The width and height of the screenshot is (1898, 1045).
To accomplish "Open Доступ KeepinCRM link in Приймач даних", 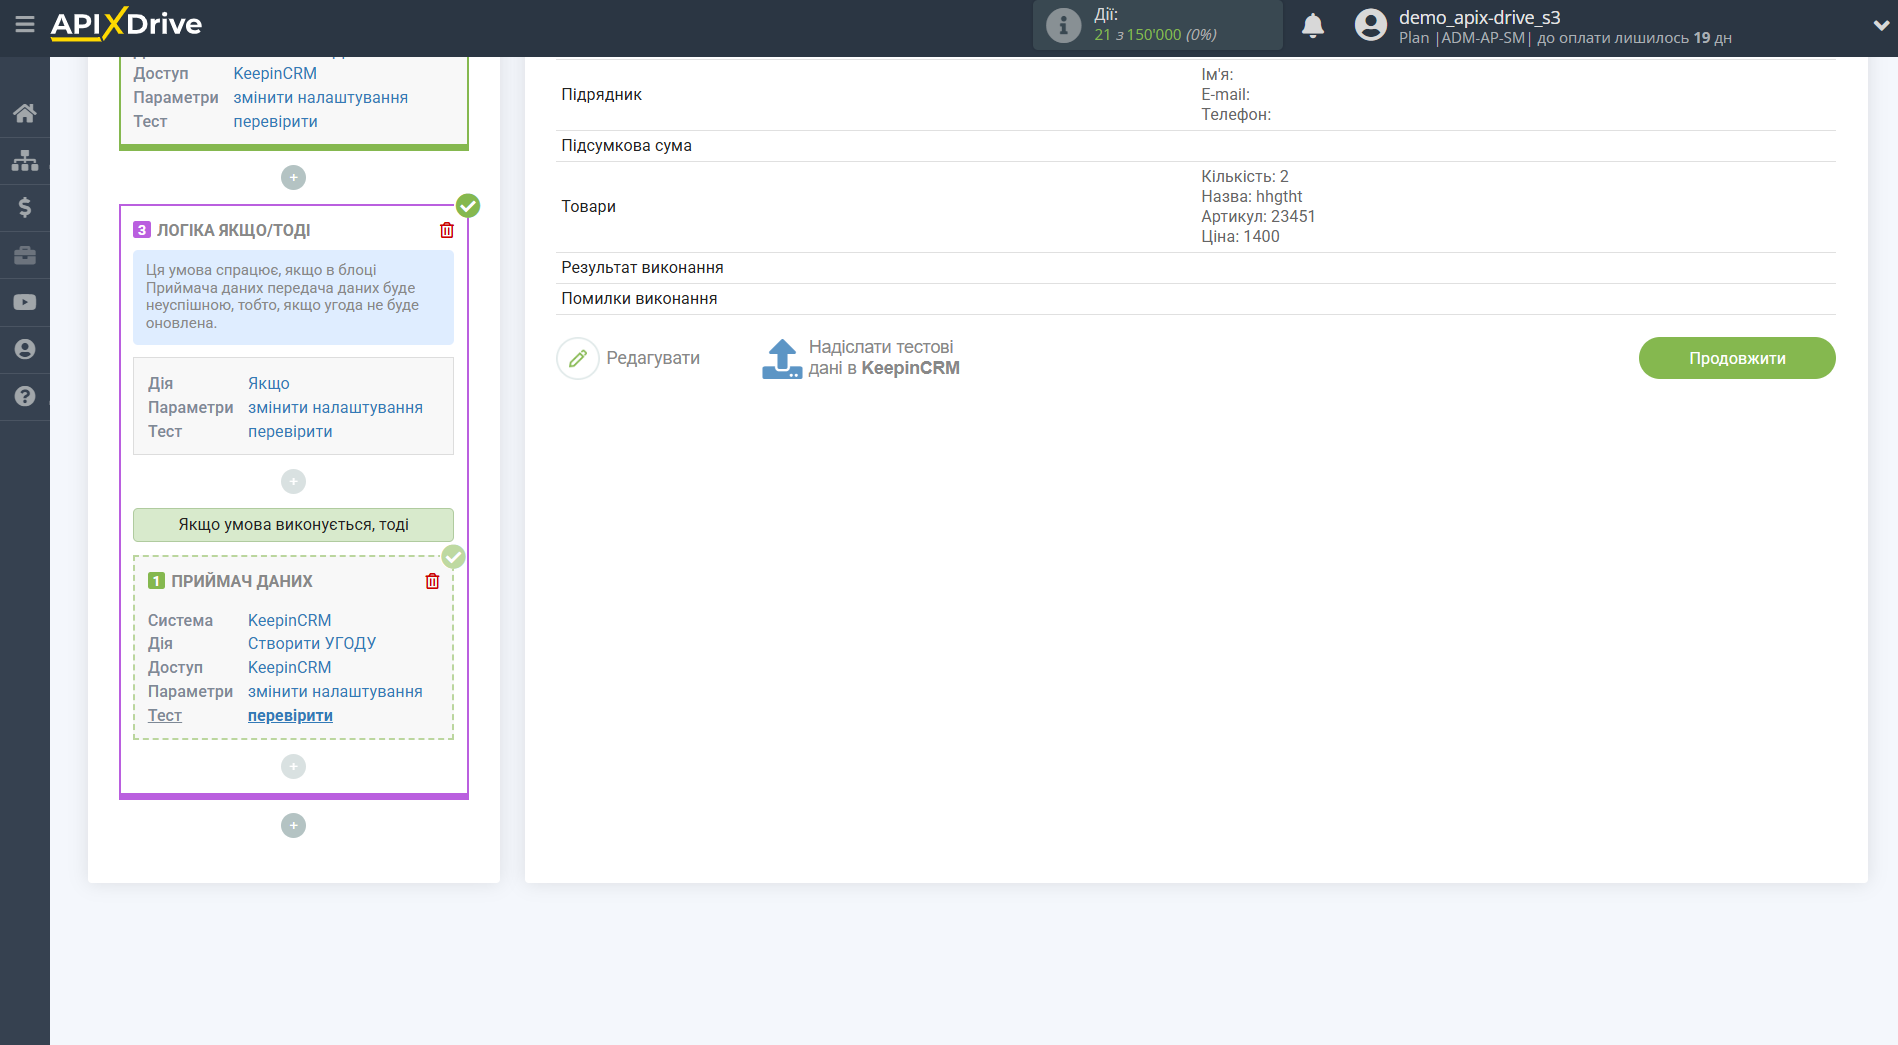I will click(x=290, y=667).
